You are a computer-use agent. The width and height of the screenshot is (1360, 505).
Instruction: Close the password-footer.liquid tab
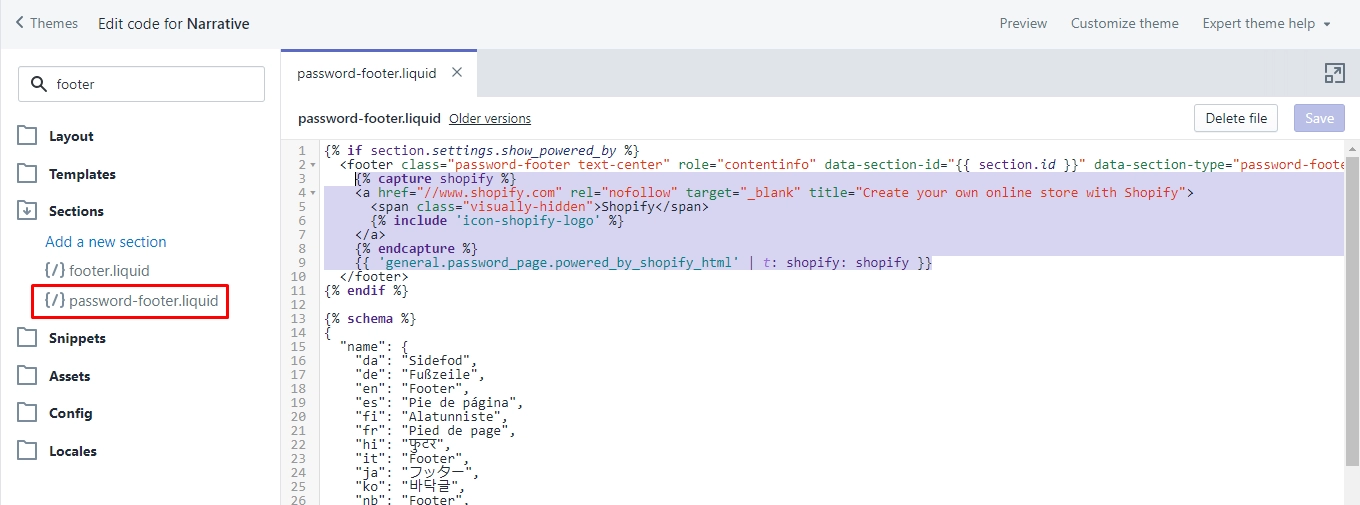(x=457, y=72)
